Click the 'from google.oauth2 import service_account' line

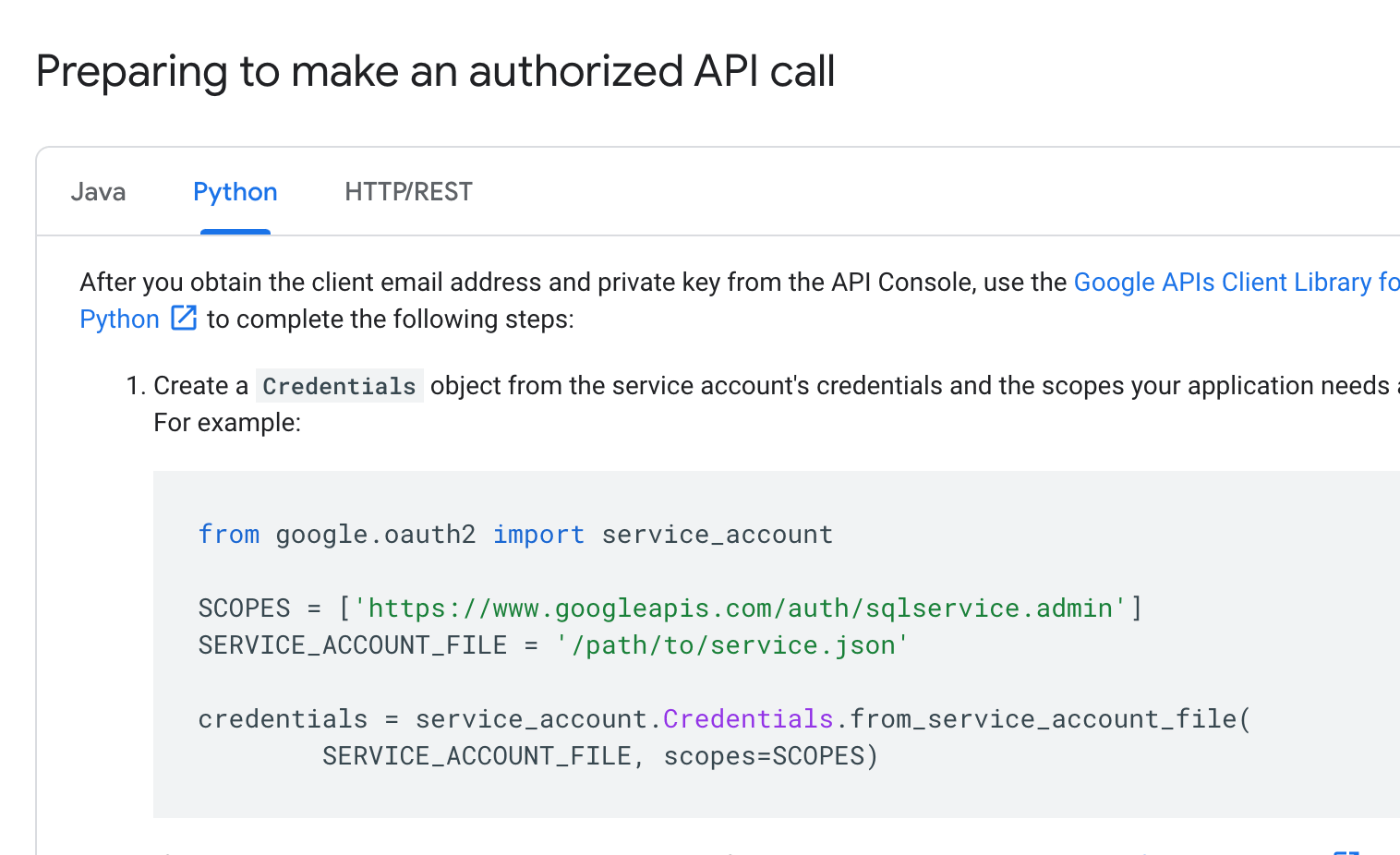[x=515, y=534]
